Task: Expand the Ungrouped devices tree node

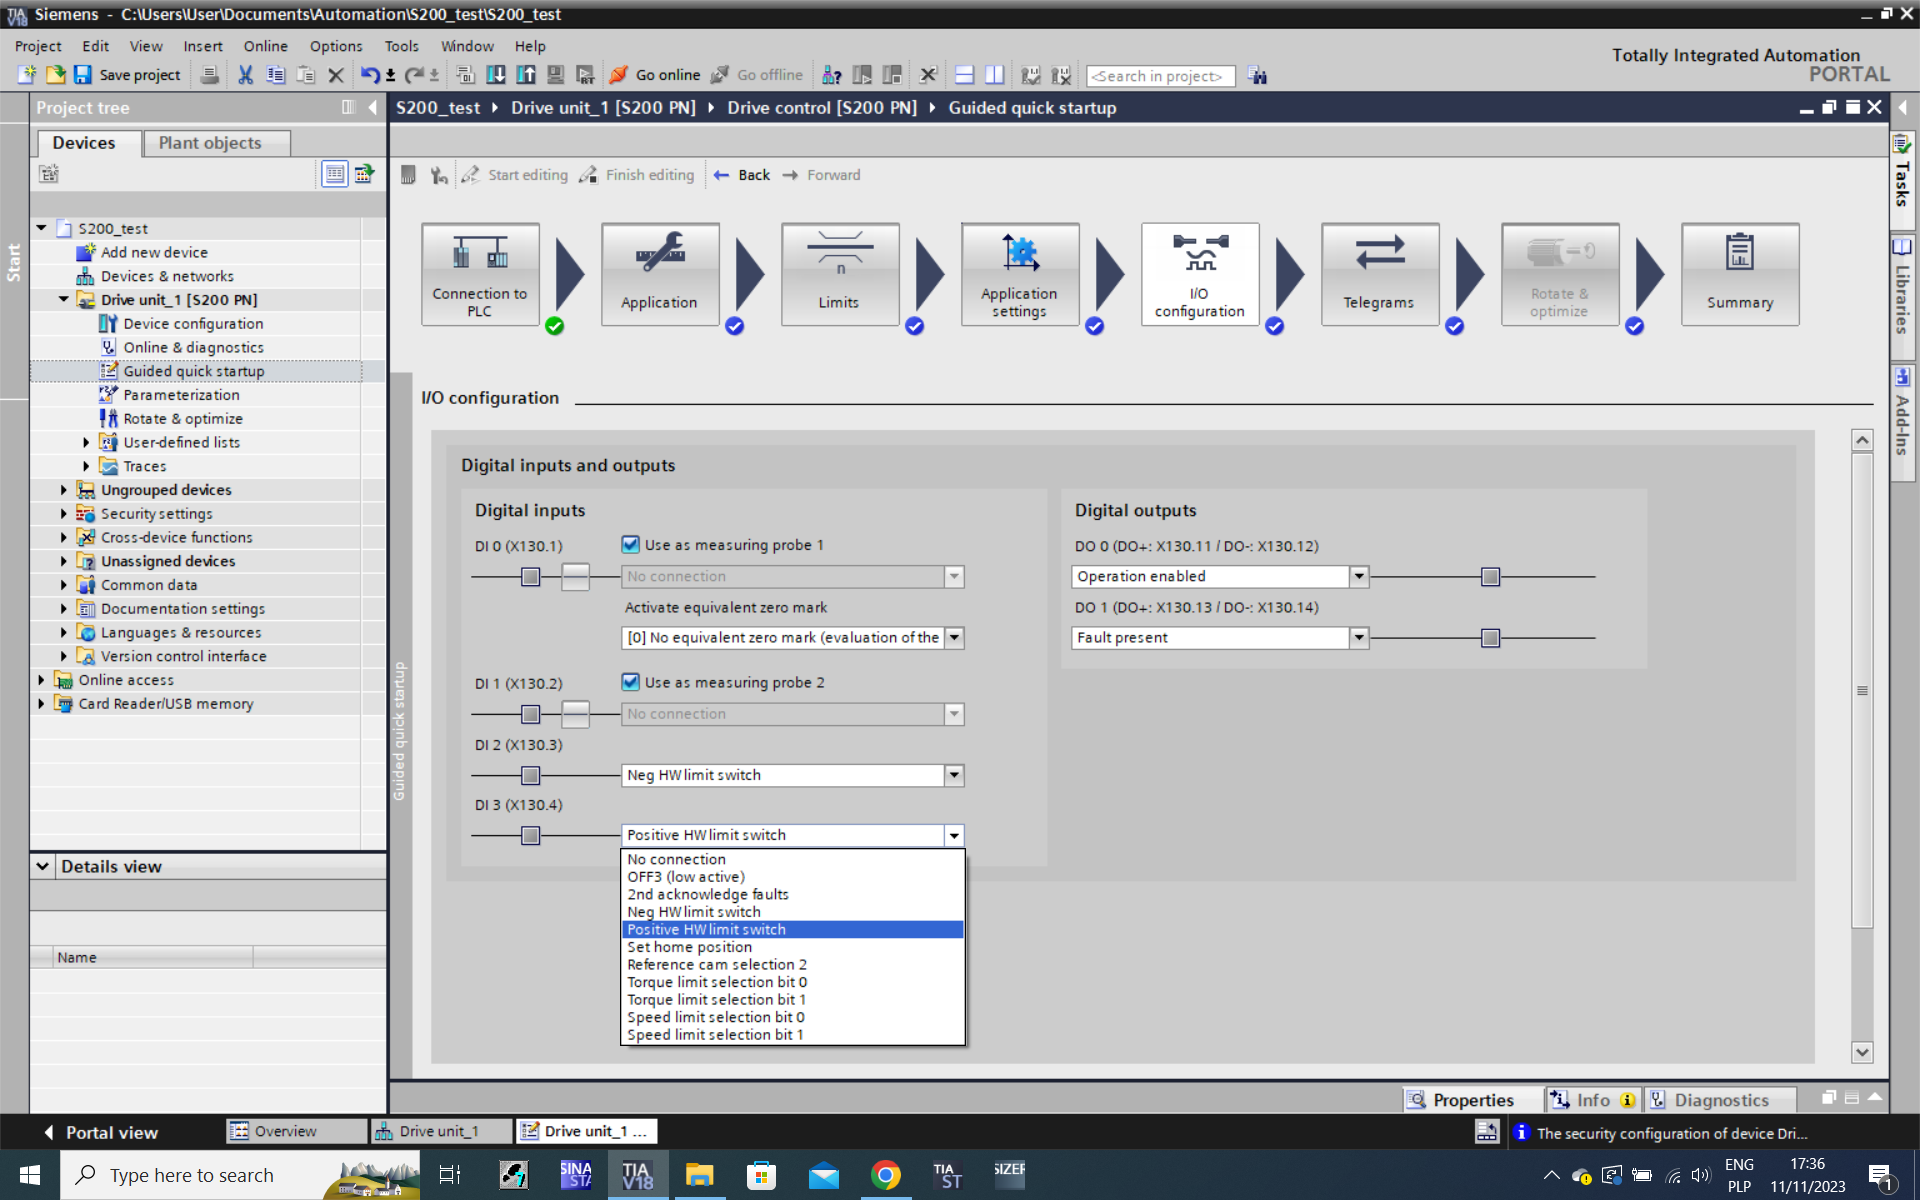Action: pos(64,490)
